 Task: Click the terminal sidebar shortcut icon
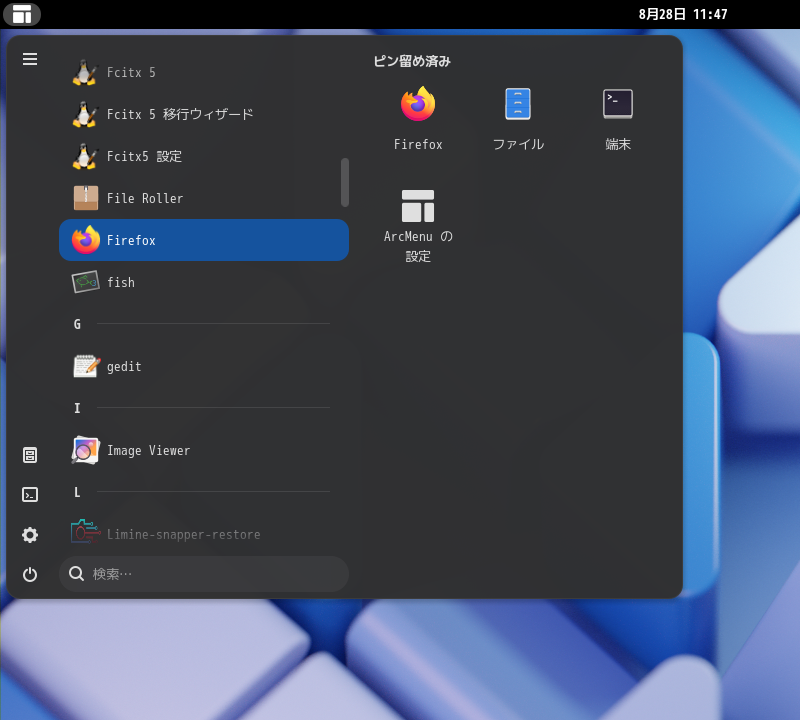[x=30, y=494]
